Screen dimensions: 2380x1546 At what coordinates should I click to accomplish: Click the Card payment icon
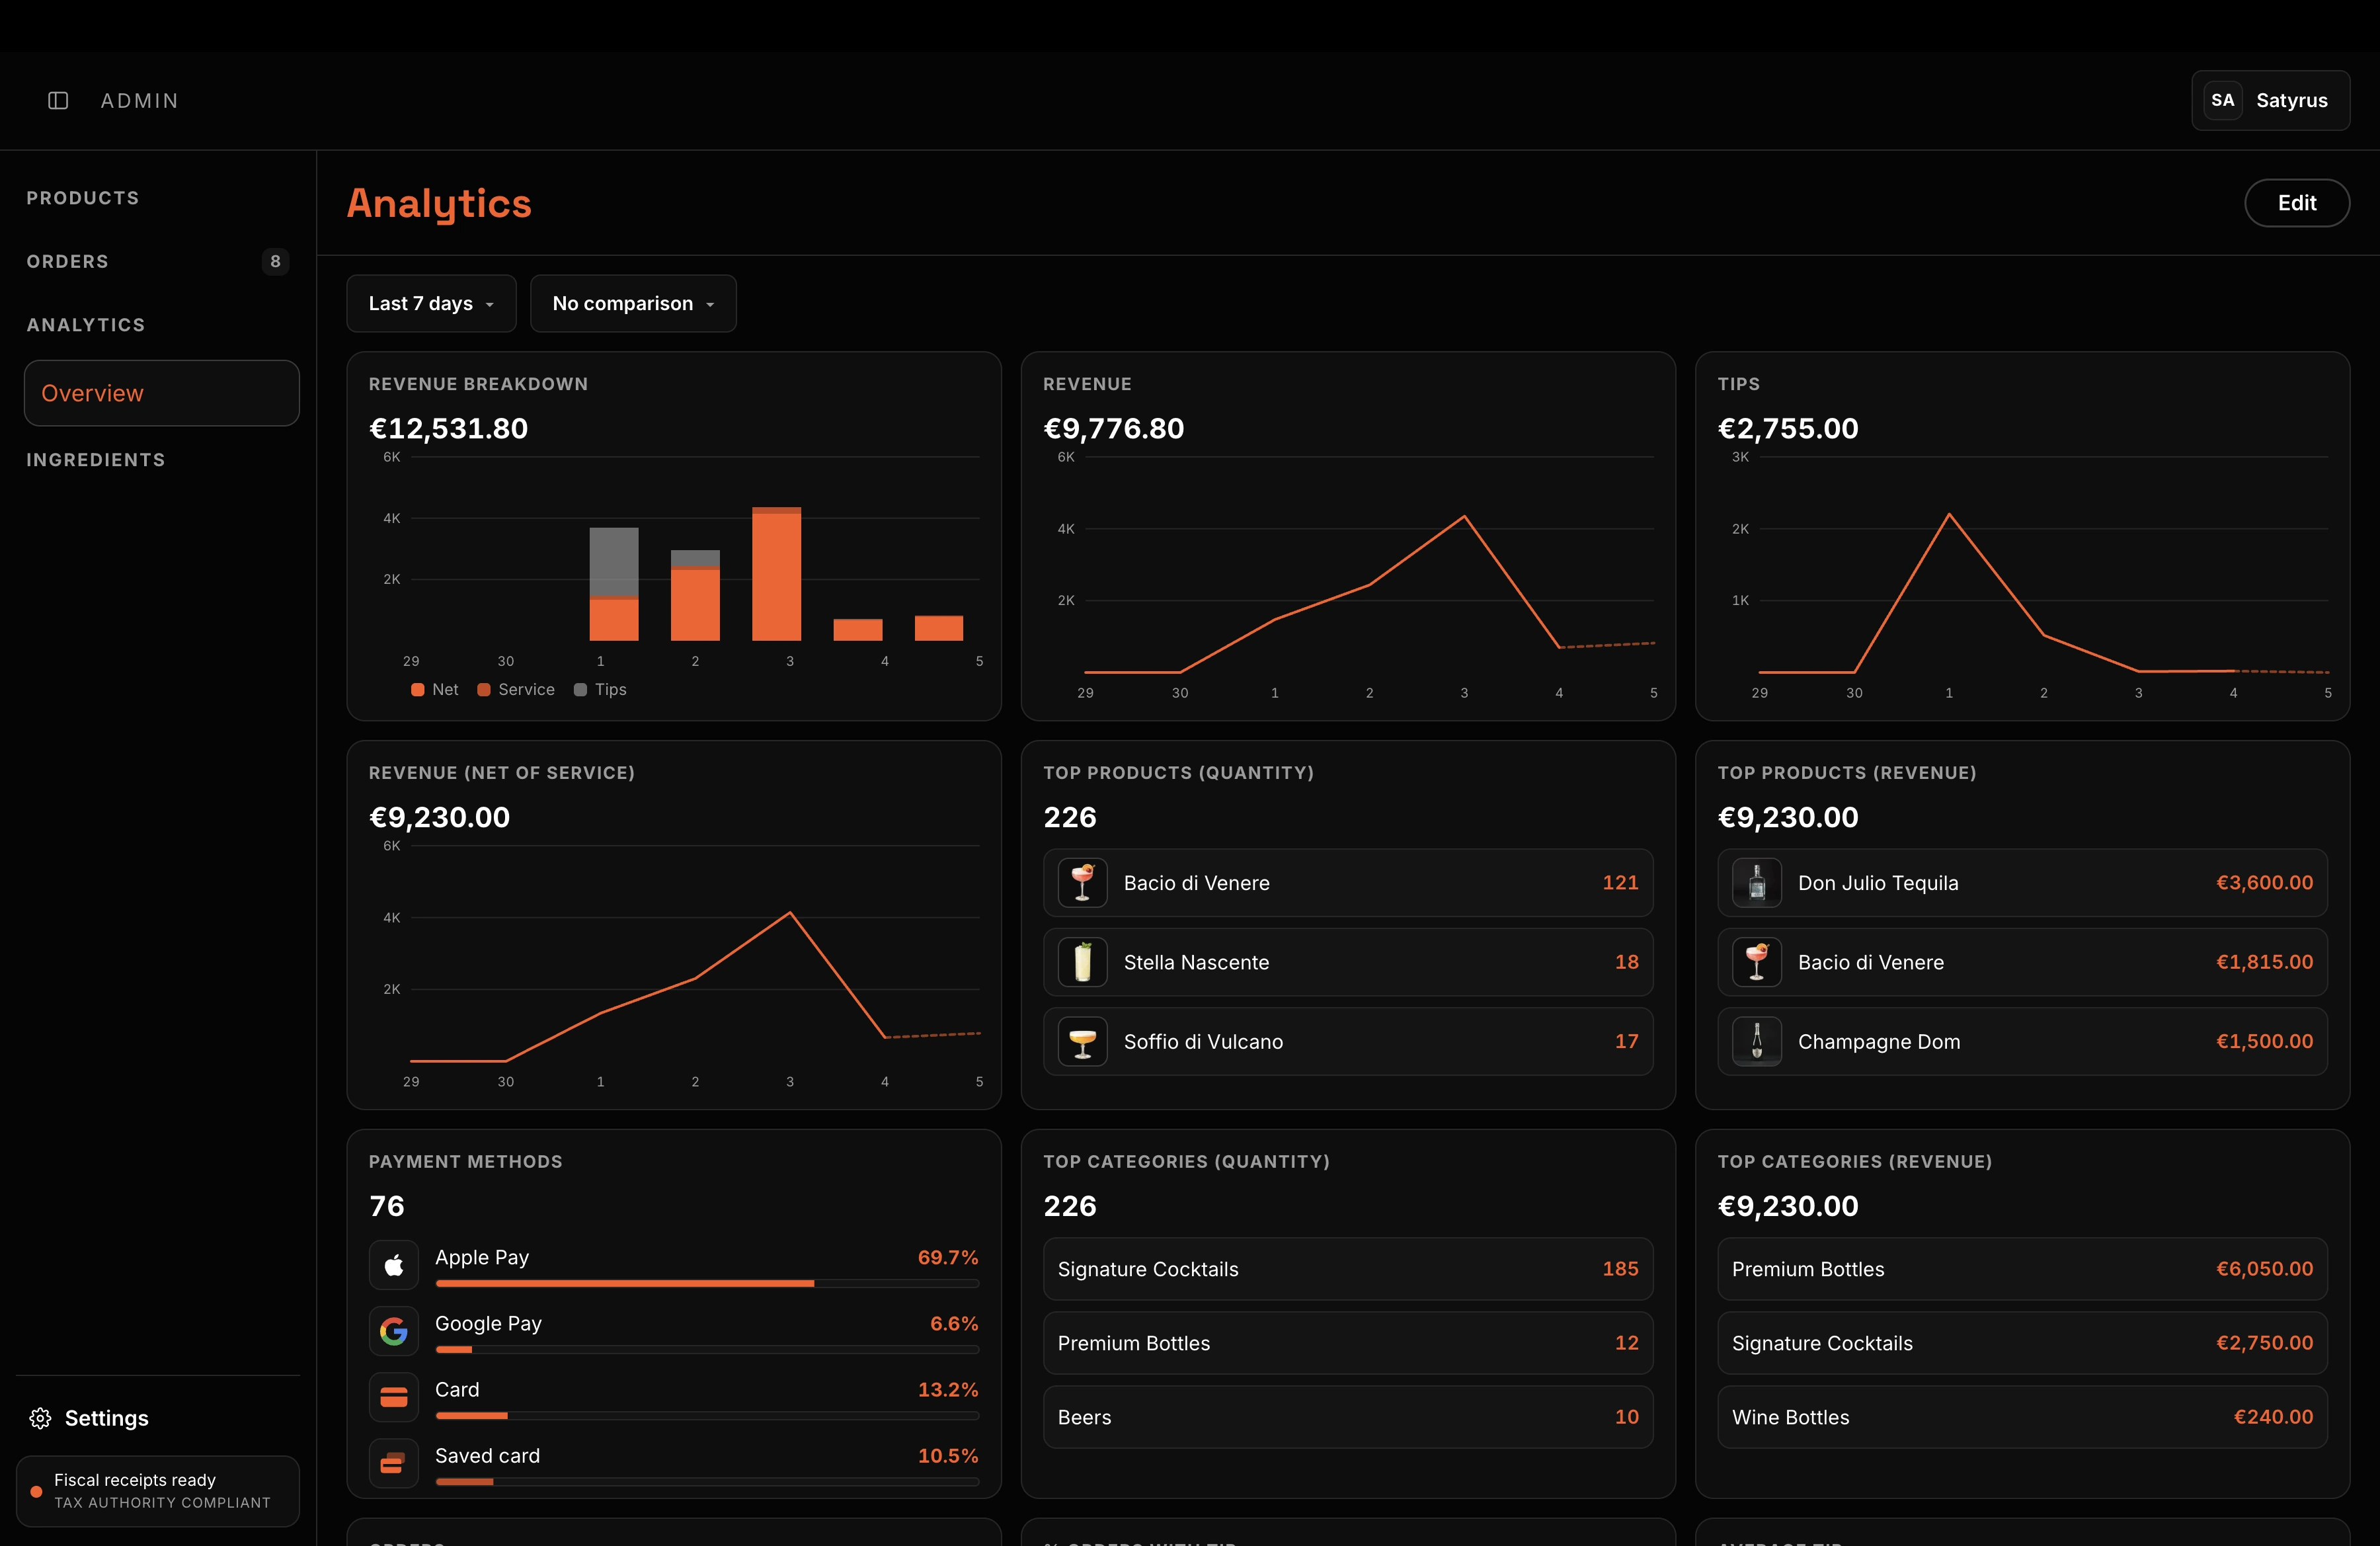[x=394, y=1397]
